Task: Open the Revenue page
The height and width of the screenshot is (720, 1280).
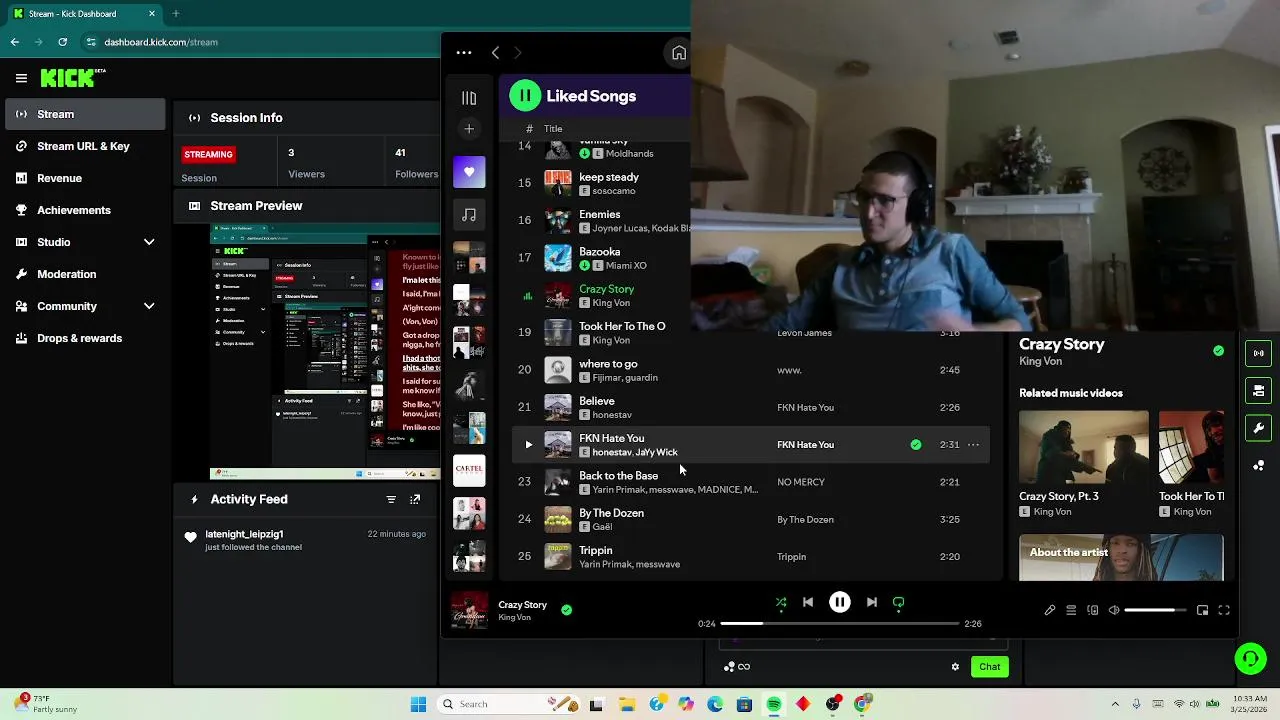Action: pos(85,178)
